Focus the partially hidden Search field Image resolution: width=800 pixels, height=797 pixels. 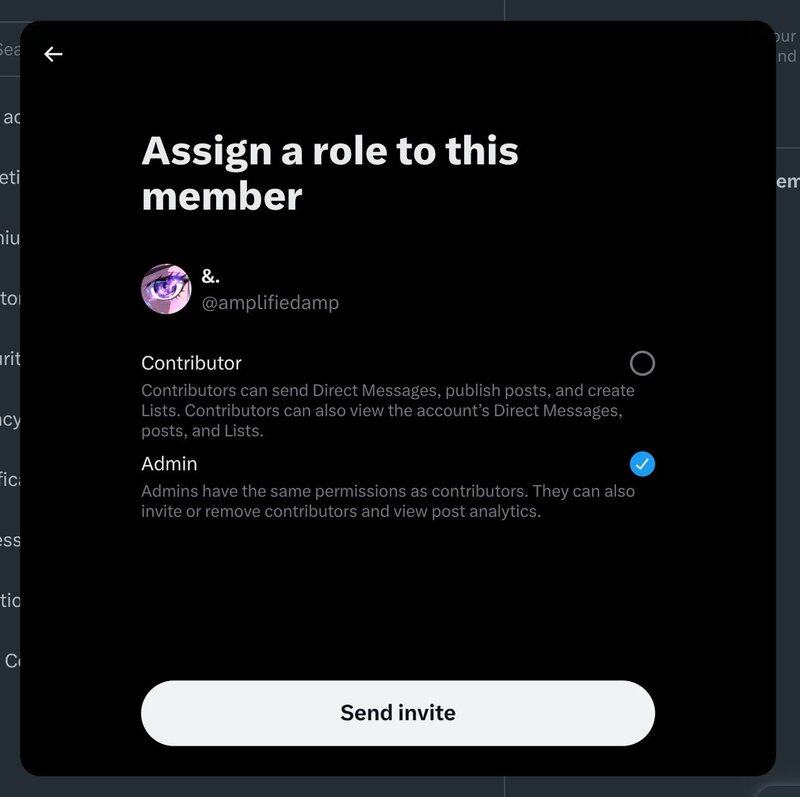coord(9,49)
